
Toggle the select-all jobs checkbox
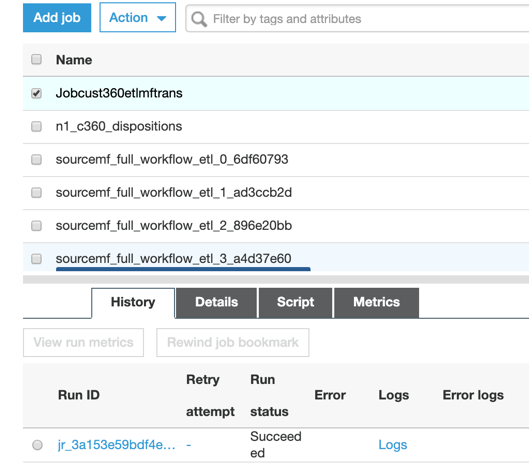(36, 59)
